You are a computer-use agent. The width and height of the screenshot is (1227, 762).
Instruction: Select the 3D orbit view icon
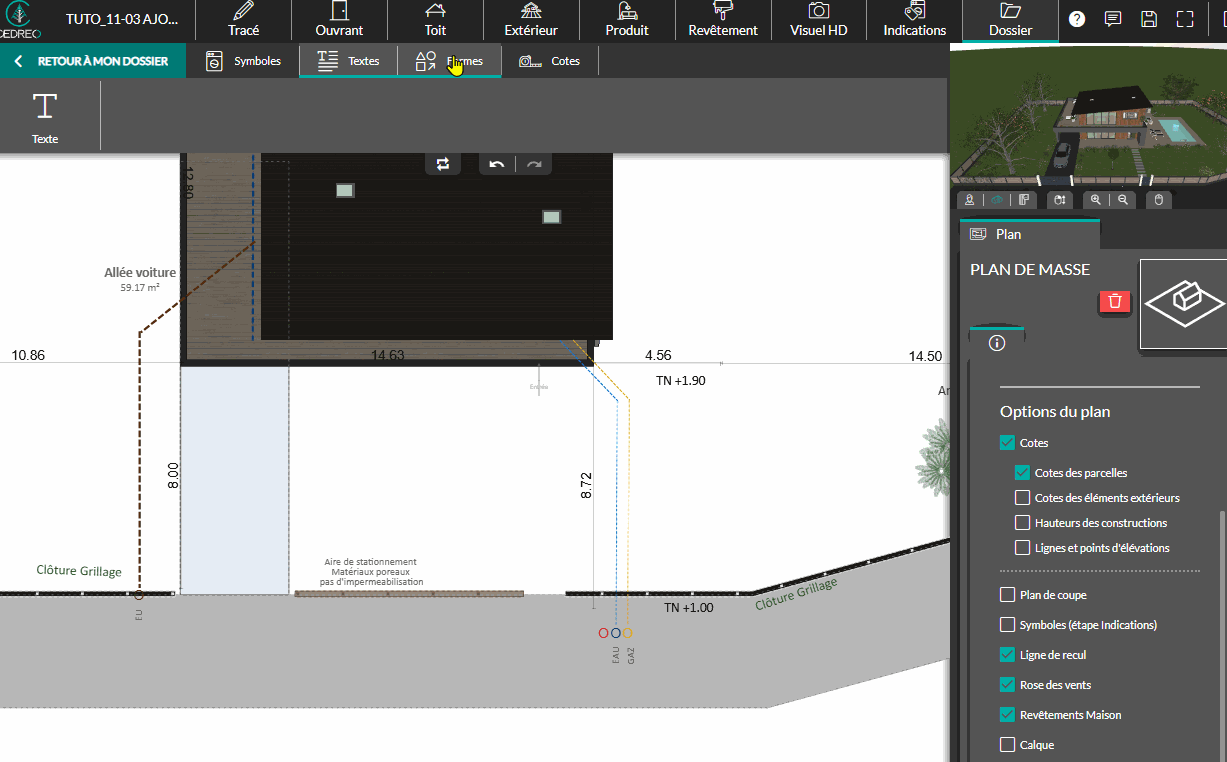click(996, 200)
